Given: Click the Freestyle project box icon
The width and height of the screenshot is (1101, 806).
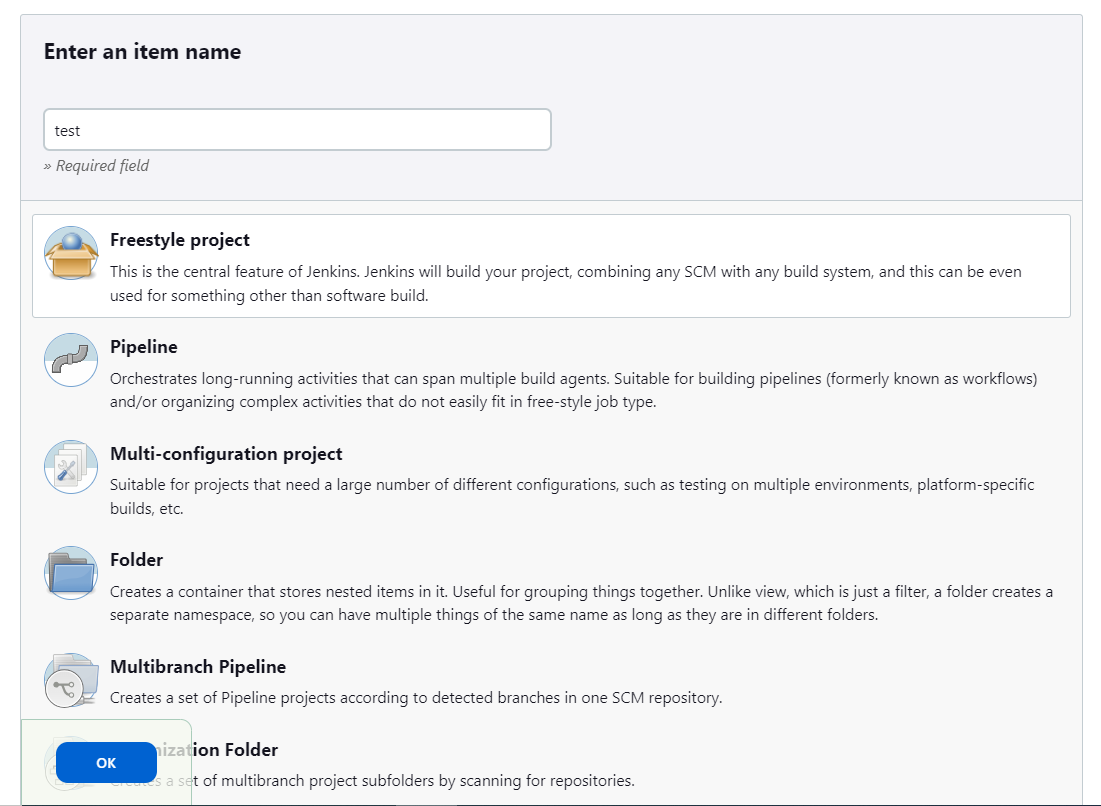Looking at the screenshot, I should 71,254.
